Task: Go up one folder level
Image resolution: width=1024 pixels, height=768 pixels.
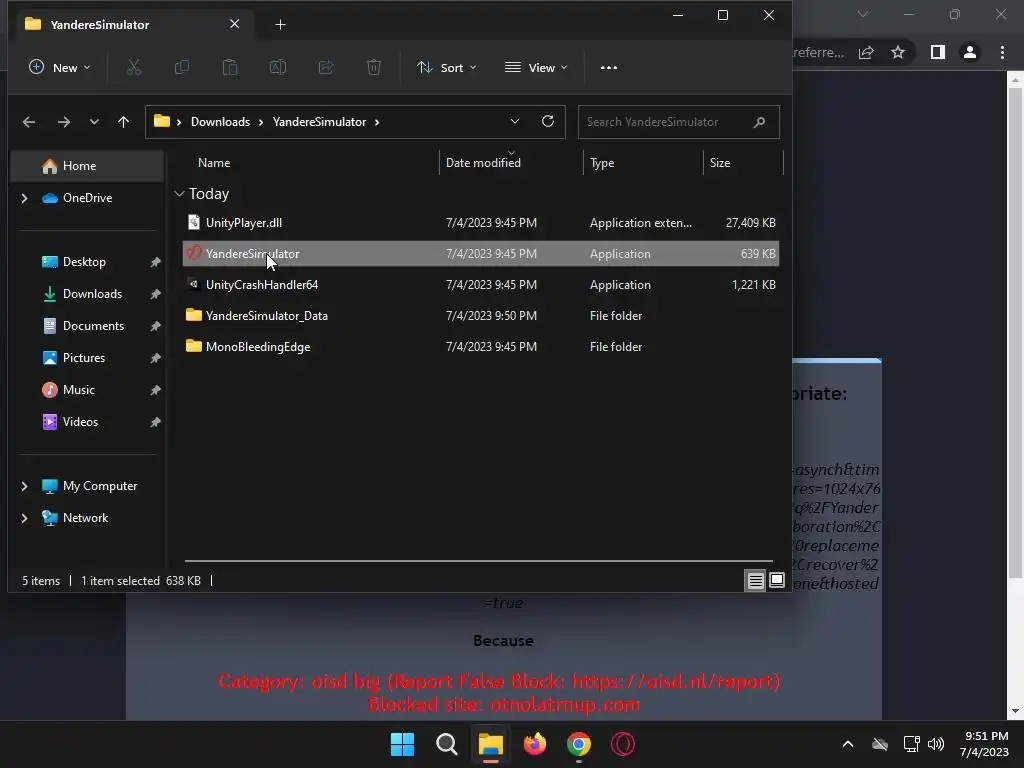Action: 123,122
